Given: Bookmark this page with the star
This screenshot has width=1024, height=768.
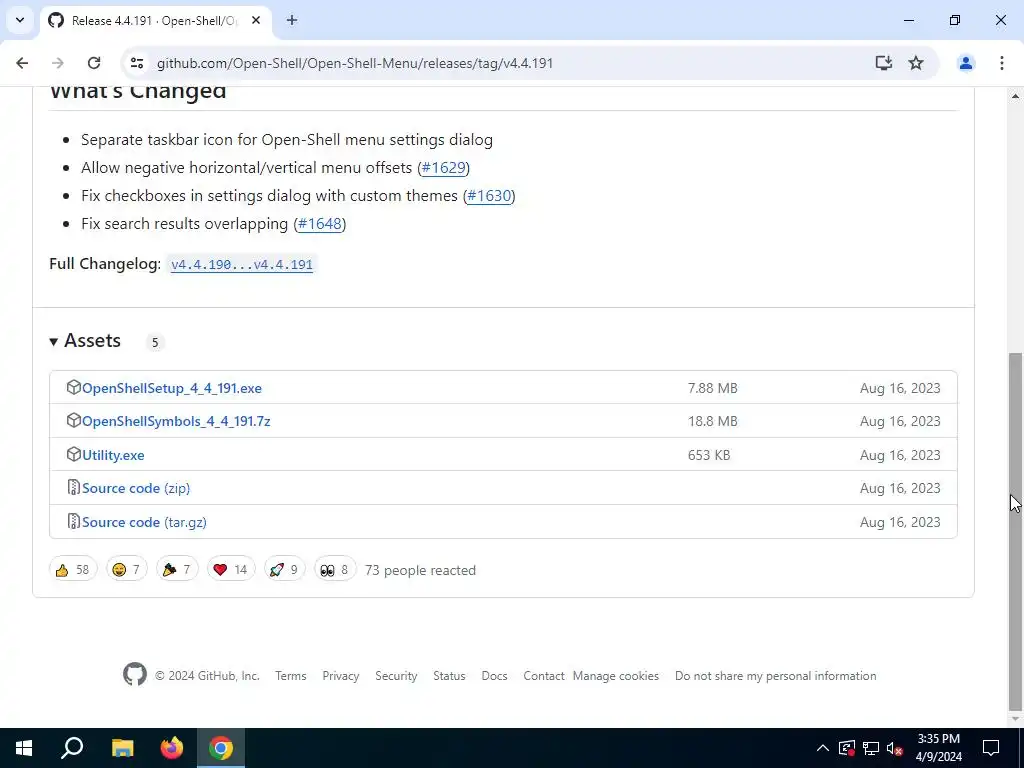Looking at the screenshot, I should (x=916, y=63).
